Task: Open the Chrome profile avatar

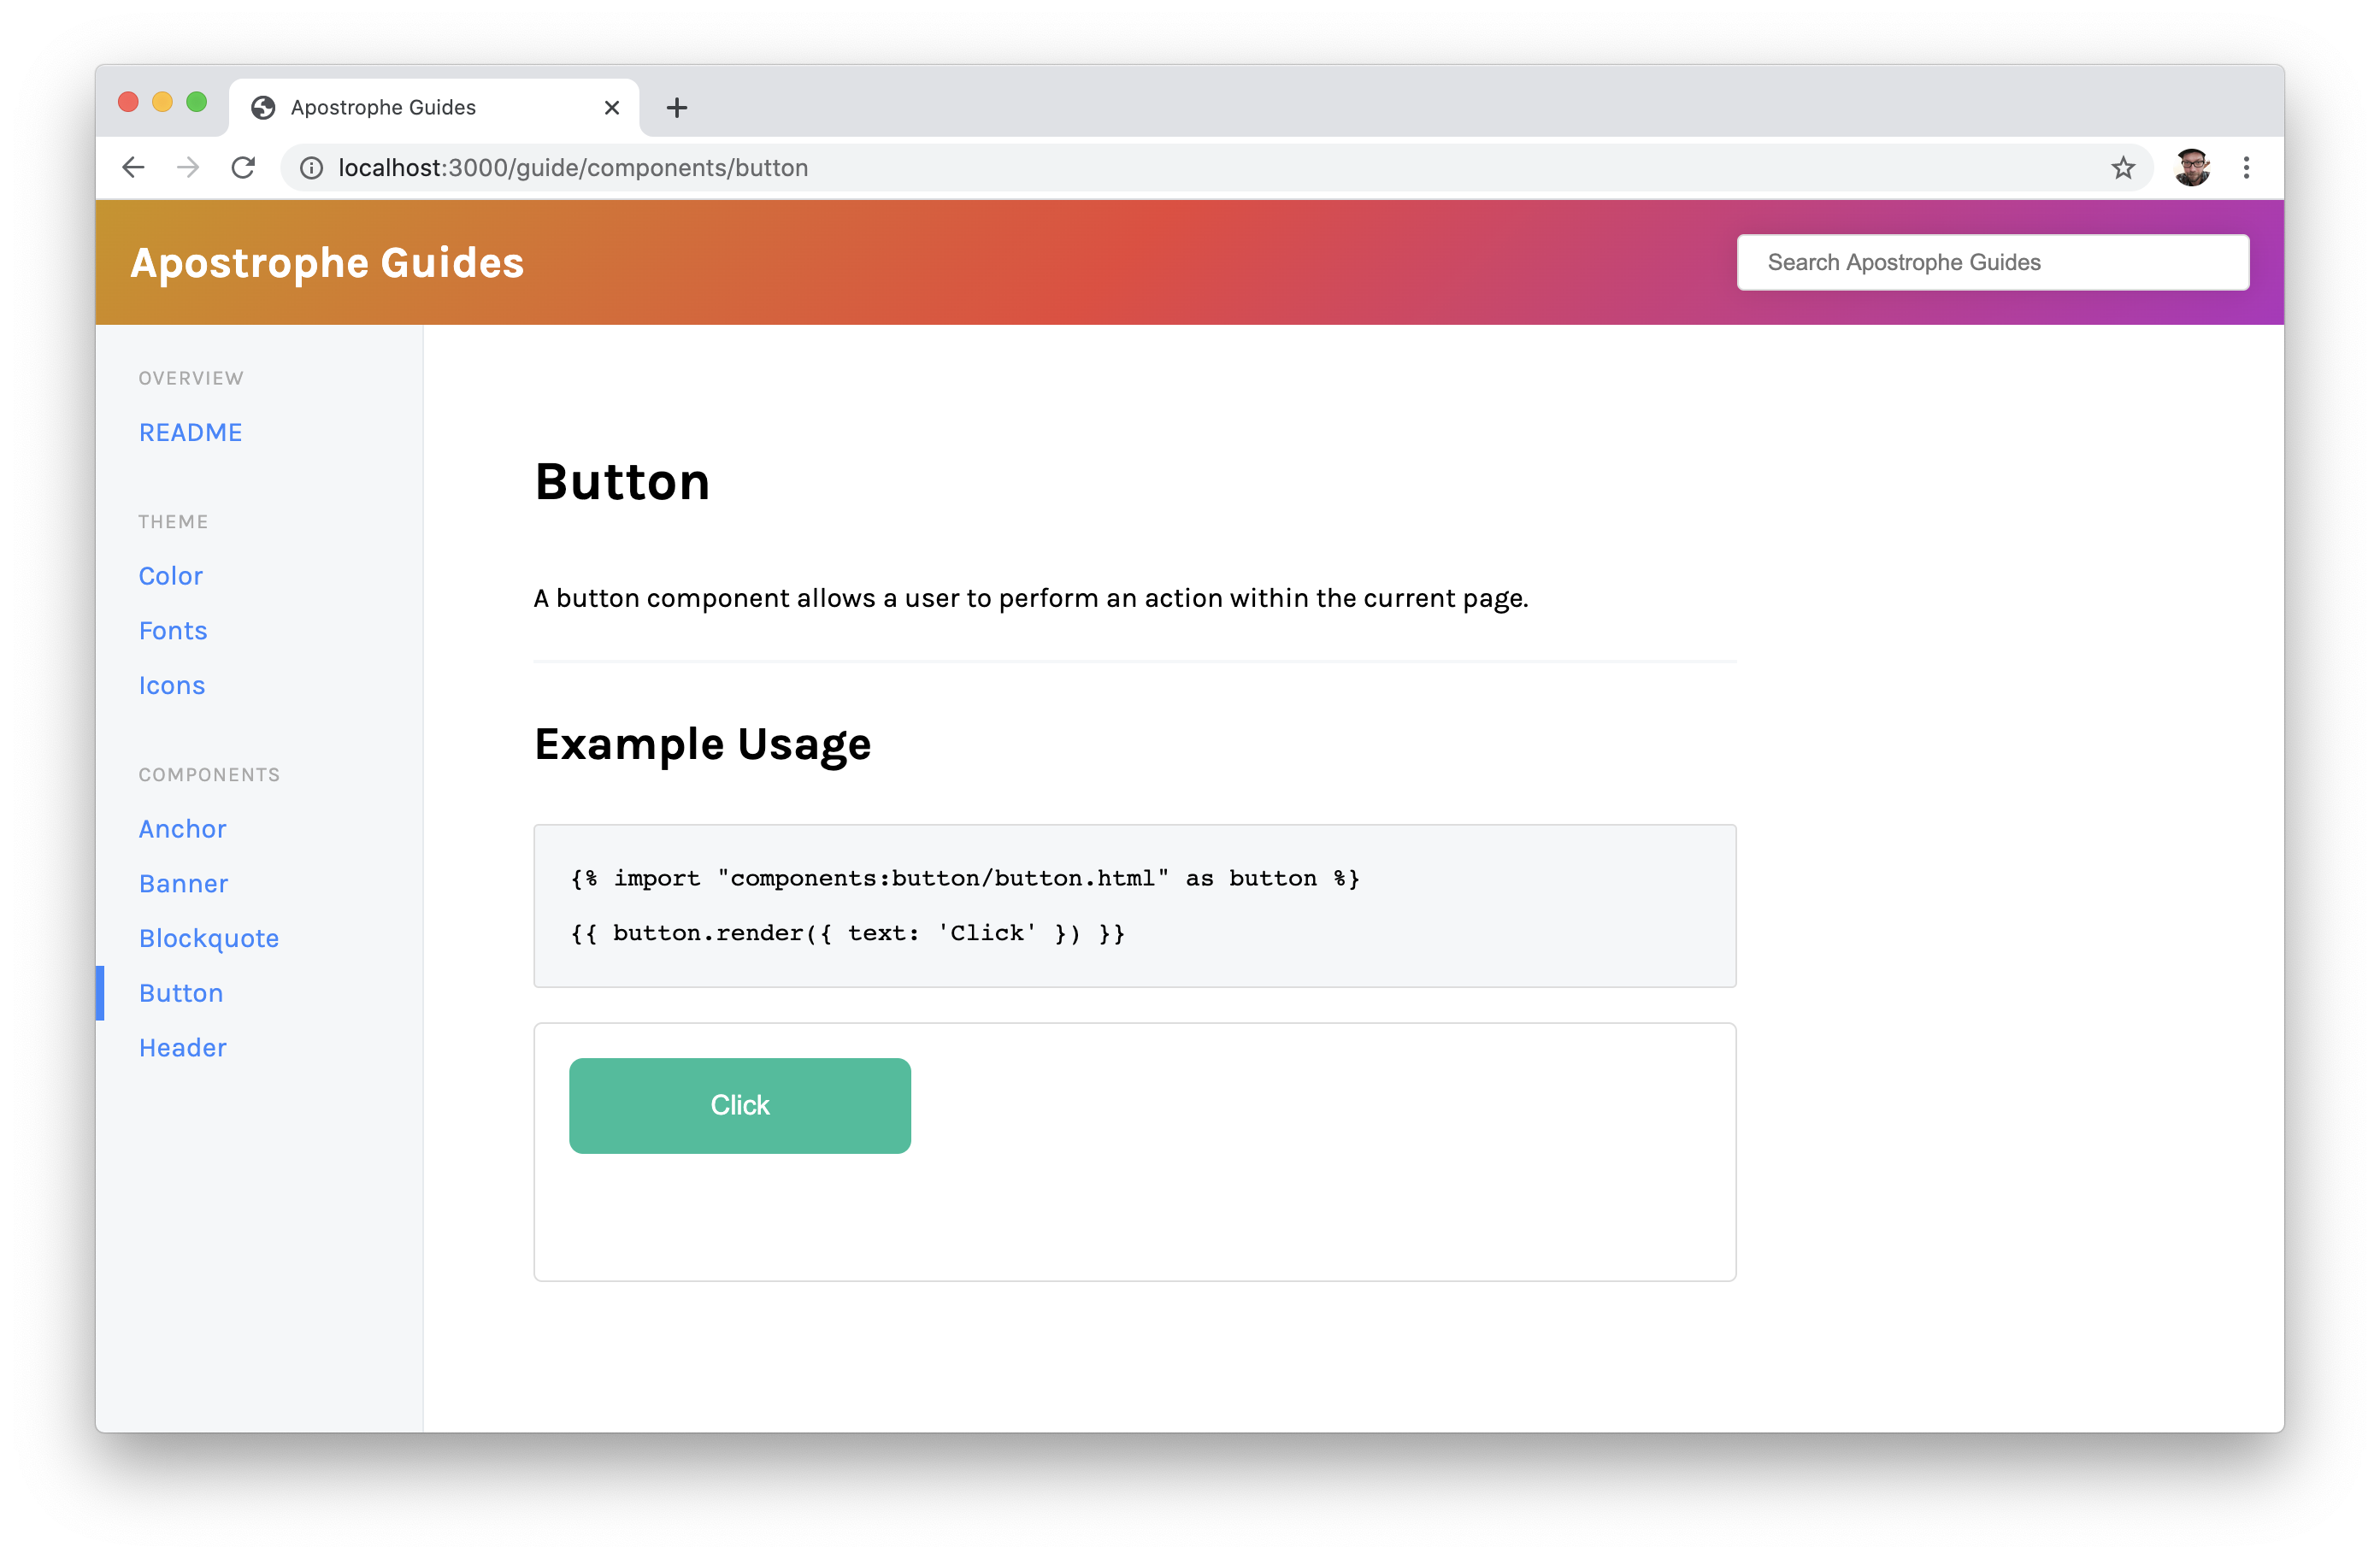Action: tap(2192, 168)
